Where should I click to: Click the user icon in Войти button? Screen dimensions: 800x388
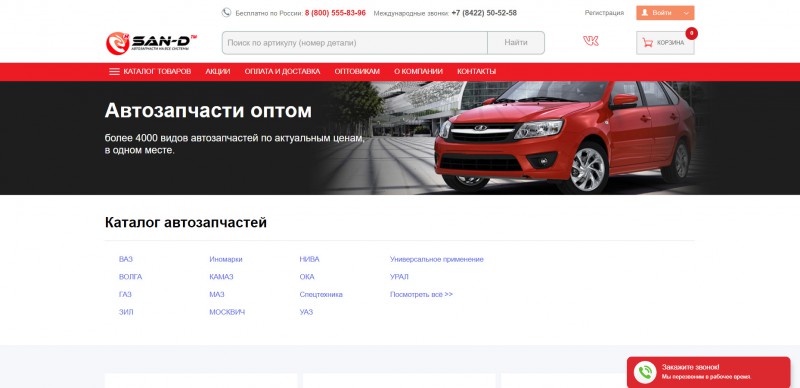(644, 13)
